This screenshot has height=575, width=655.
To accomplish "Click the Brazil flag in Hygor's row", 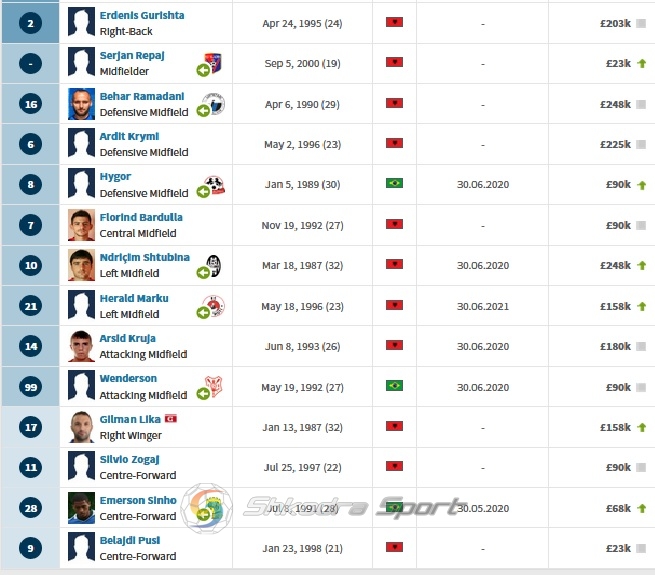I will (x=394, y=183).
